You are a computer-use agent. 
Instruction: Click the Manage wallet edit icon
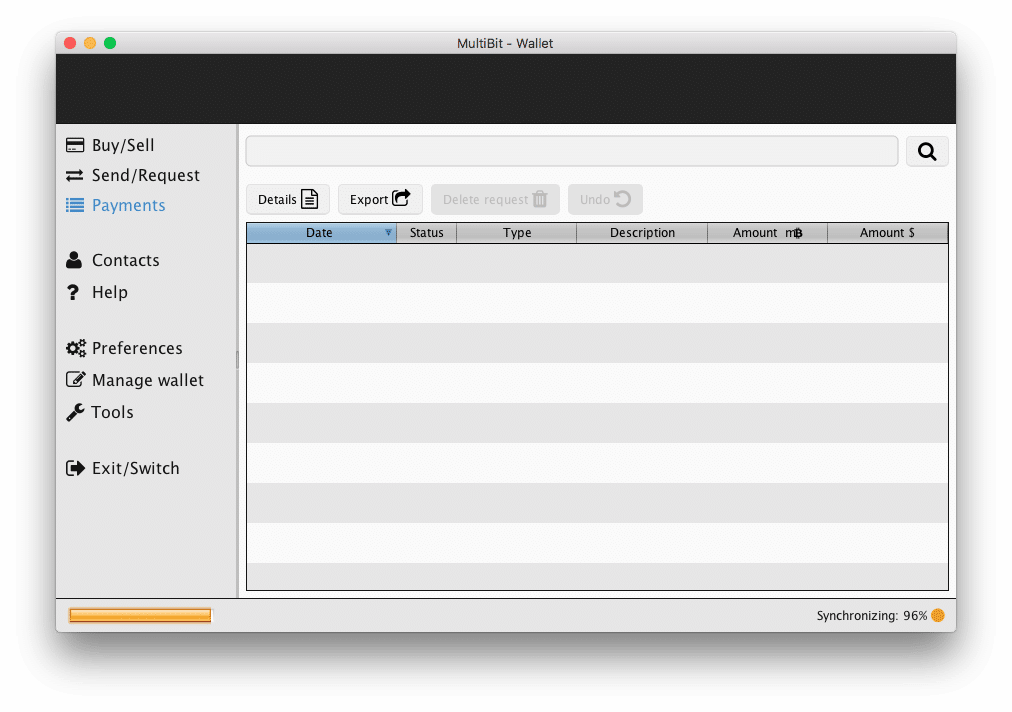[x=76, y=380]
